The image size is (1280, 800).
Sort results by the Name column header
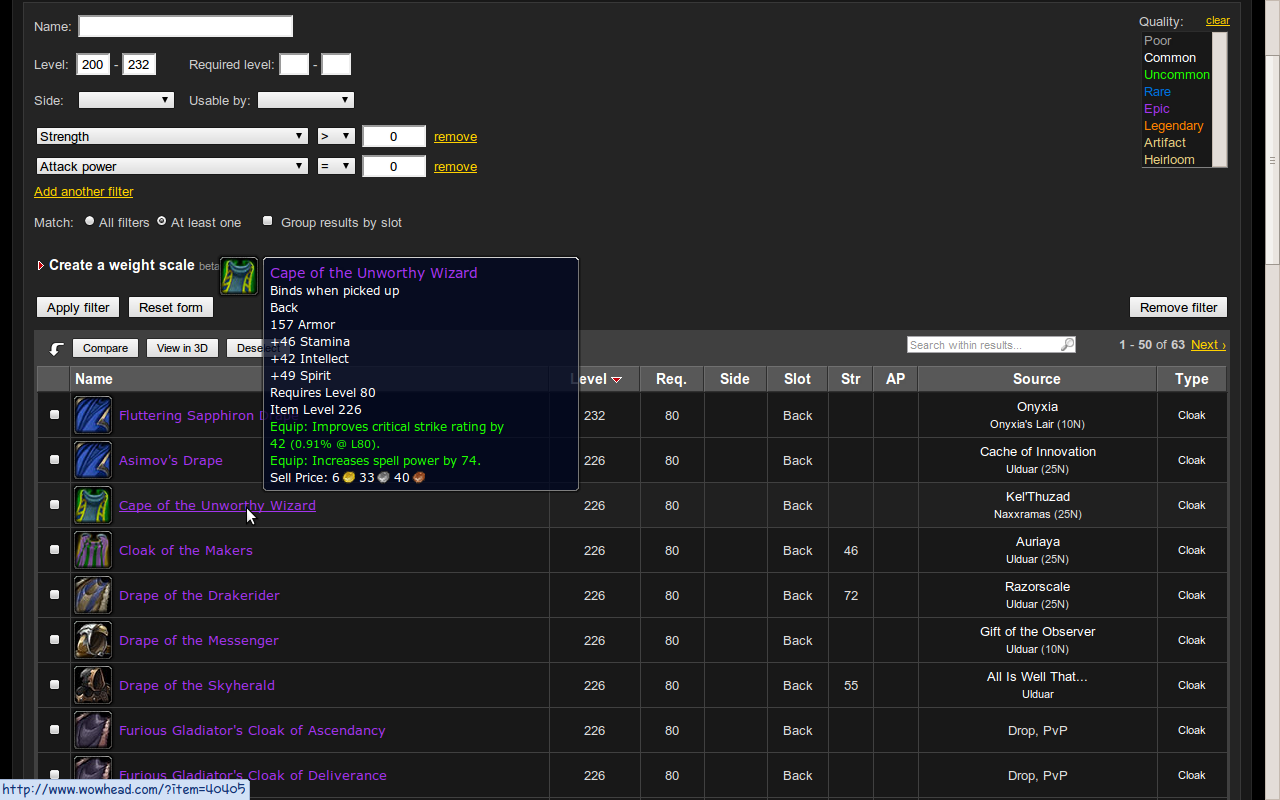(x=94, y=379)
